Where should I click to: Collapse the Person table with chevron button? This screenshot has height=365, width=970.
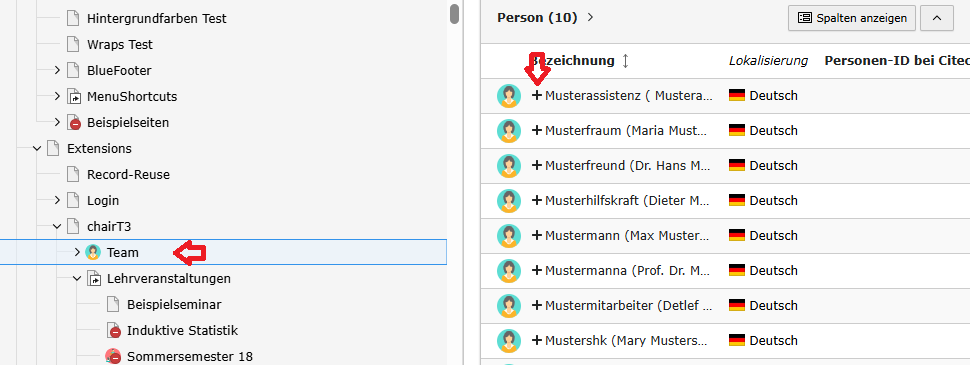pos(937,18)
